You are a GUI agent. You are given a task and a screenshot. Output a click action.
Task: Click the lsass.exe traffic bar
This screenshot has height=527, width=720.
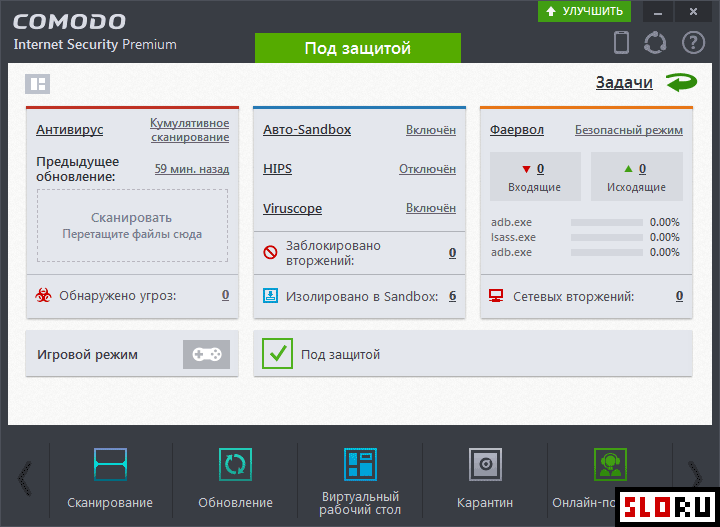(607, 237)
